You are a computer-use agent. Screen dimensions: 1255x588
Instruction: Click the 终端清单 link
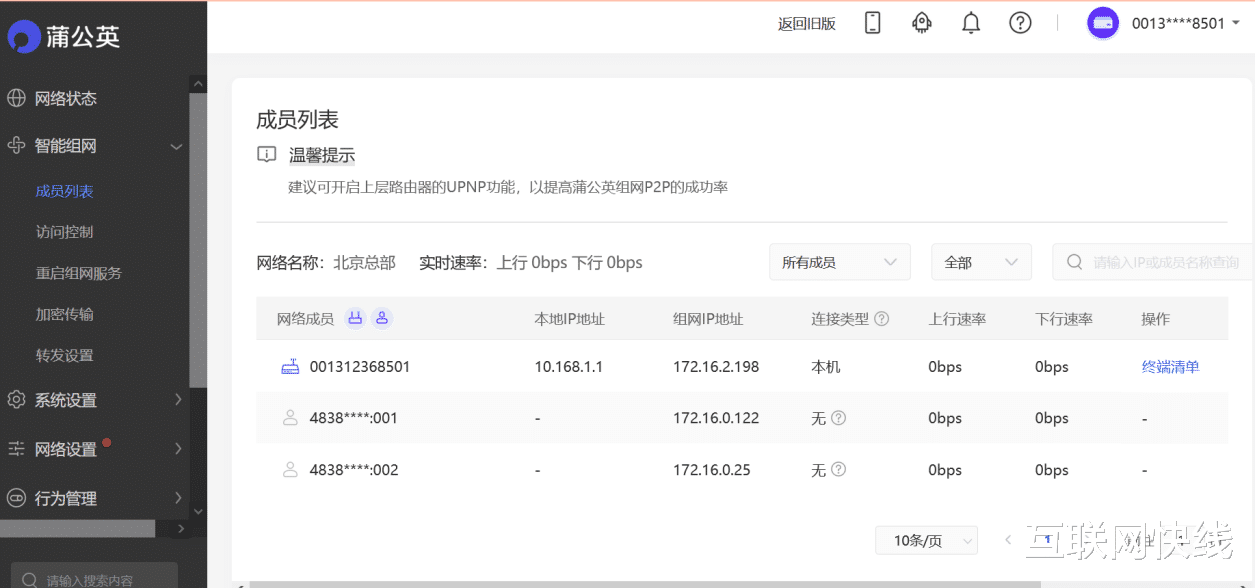click(1170, 366)
